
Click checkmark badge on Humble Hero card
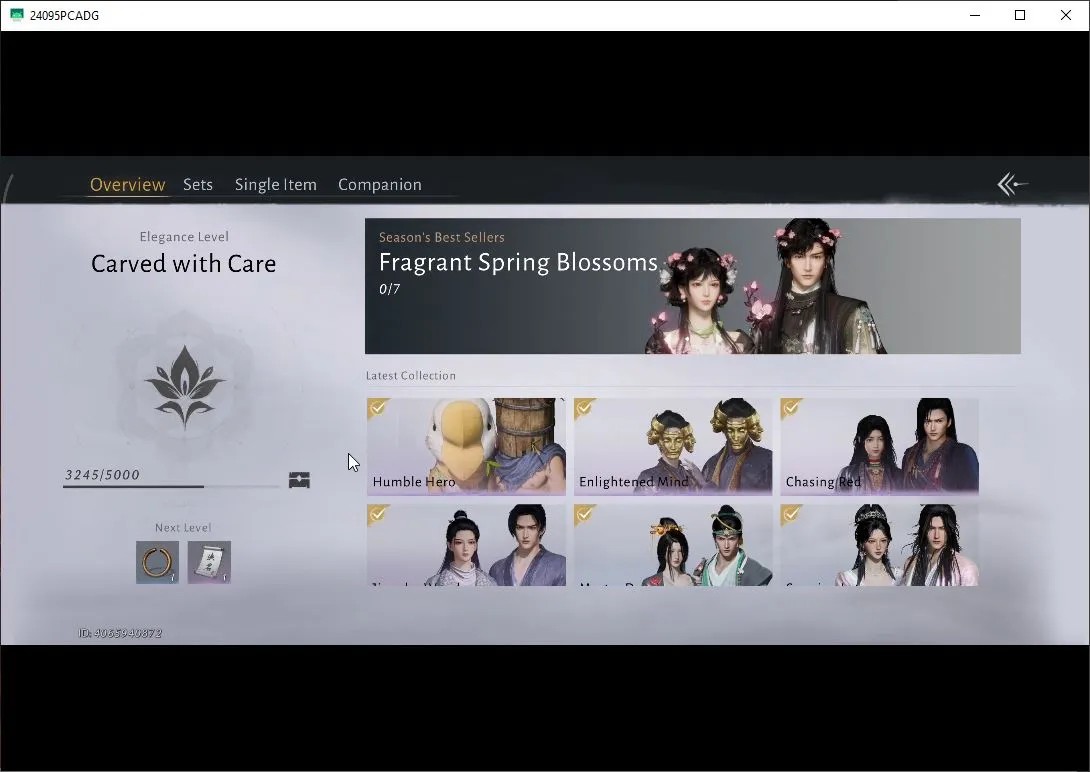(x=377, y=408)
